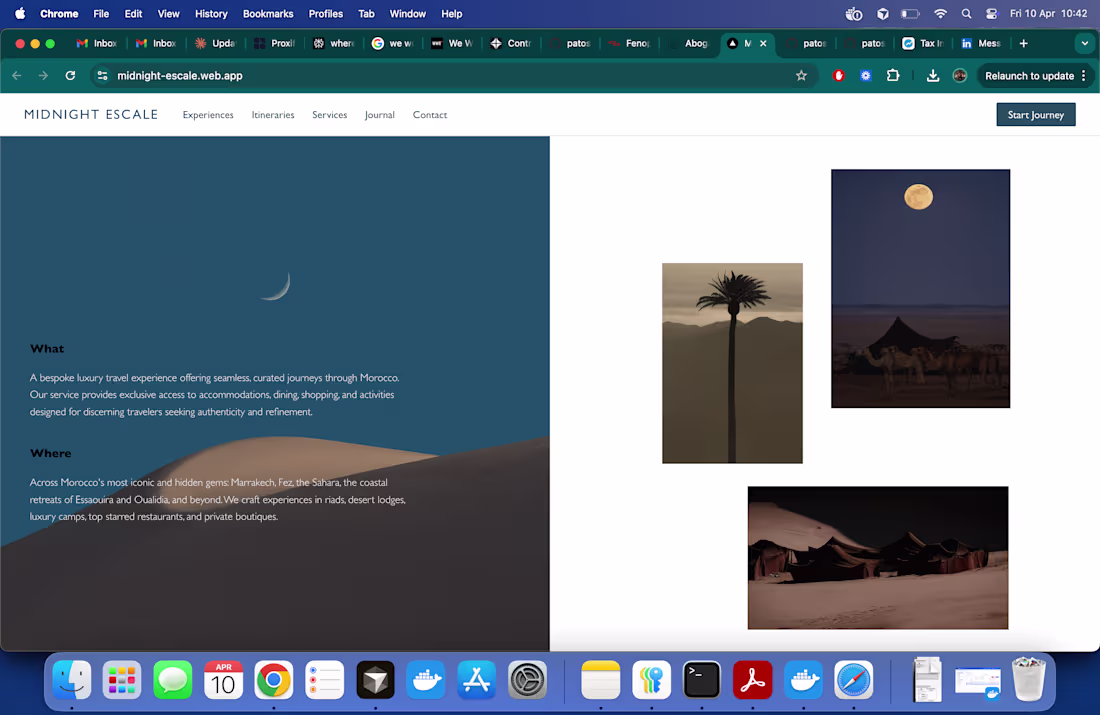Open the Downloads icon in the toolbar
Viewport: 1100px width, 715px height.
[x=932, y=75]
